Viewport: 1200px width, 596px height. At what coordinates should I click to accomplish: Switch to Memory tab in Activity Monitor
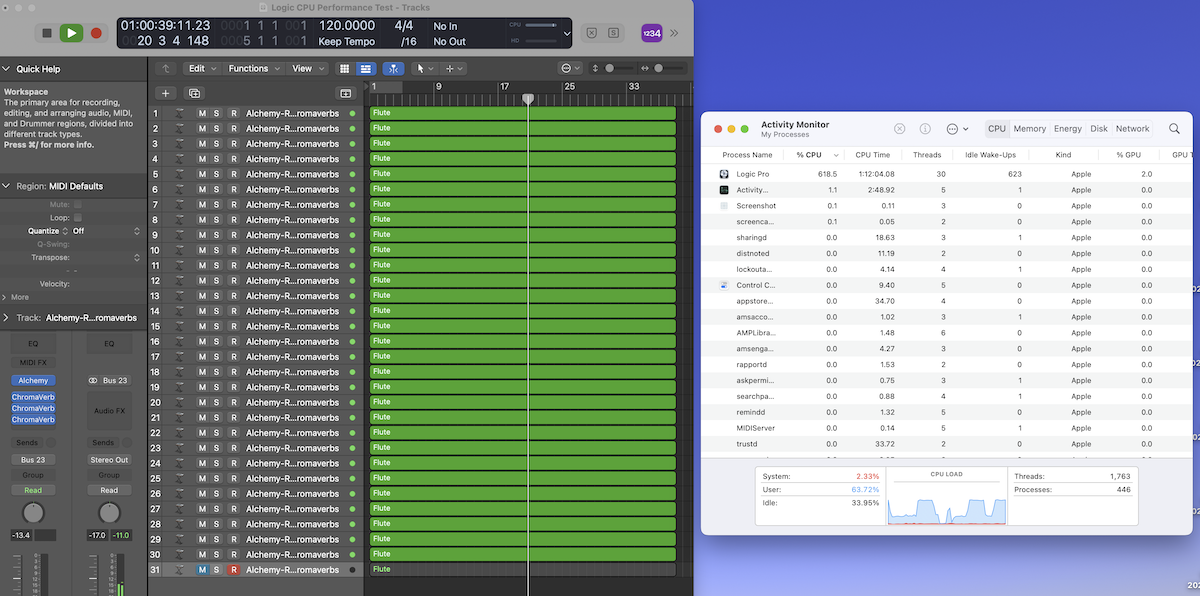point(1029,129)
